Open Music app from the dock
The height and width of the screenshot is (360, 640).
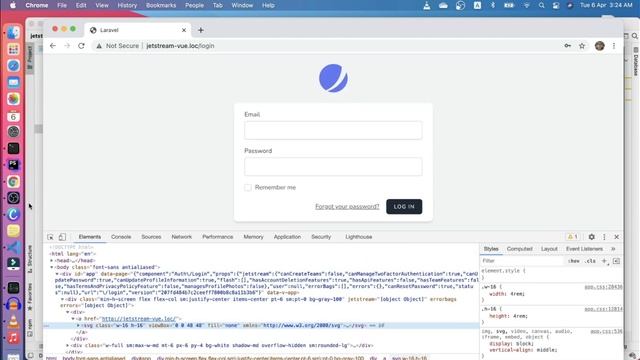13,338
